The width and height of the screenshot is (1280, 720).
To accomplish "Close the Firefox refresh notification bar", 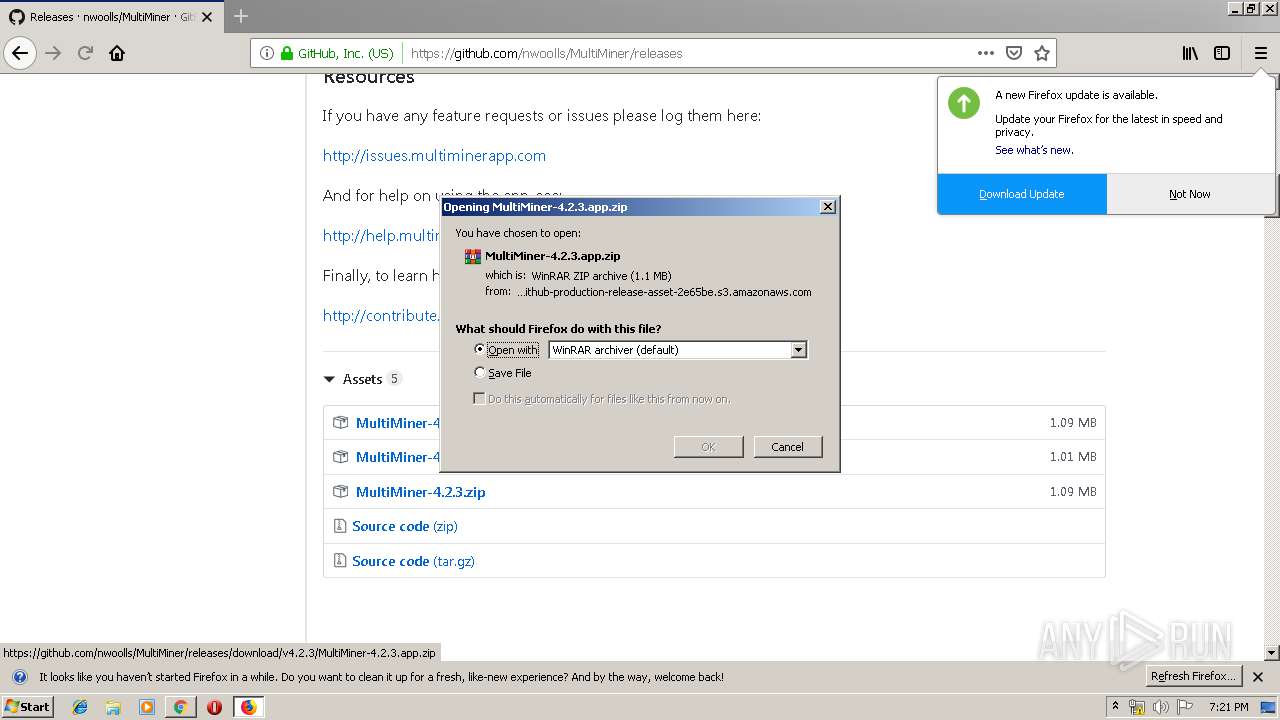I will point(1258,677).
